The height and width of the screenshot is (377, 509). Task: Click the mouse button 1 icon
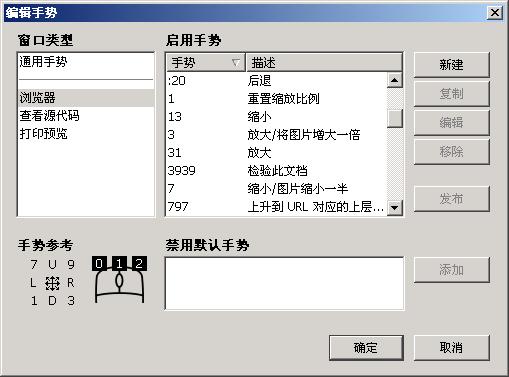tap(119, 263)
